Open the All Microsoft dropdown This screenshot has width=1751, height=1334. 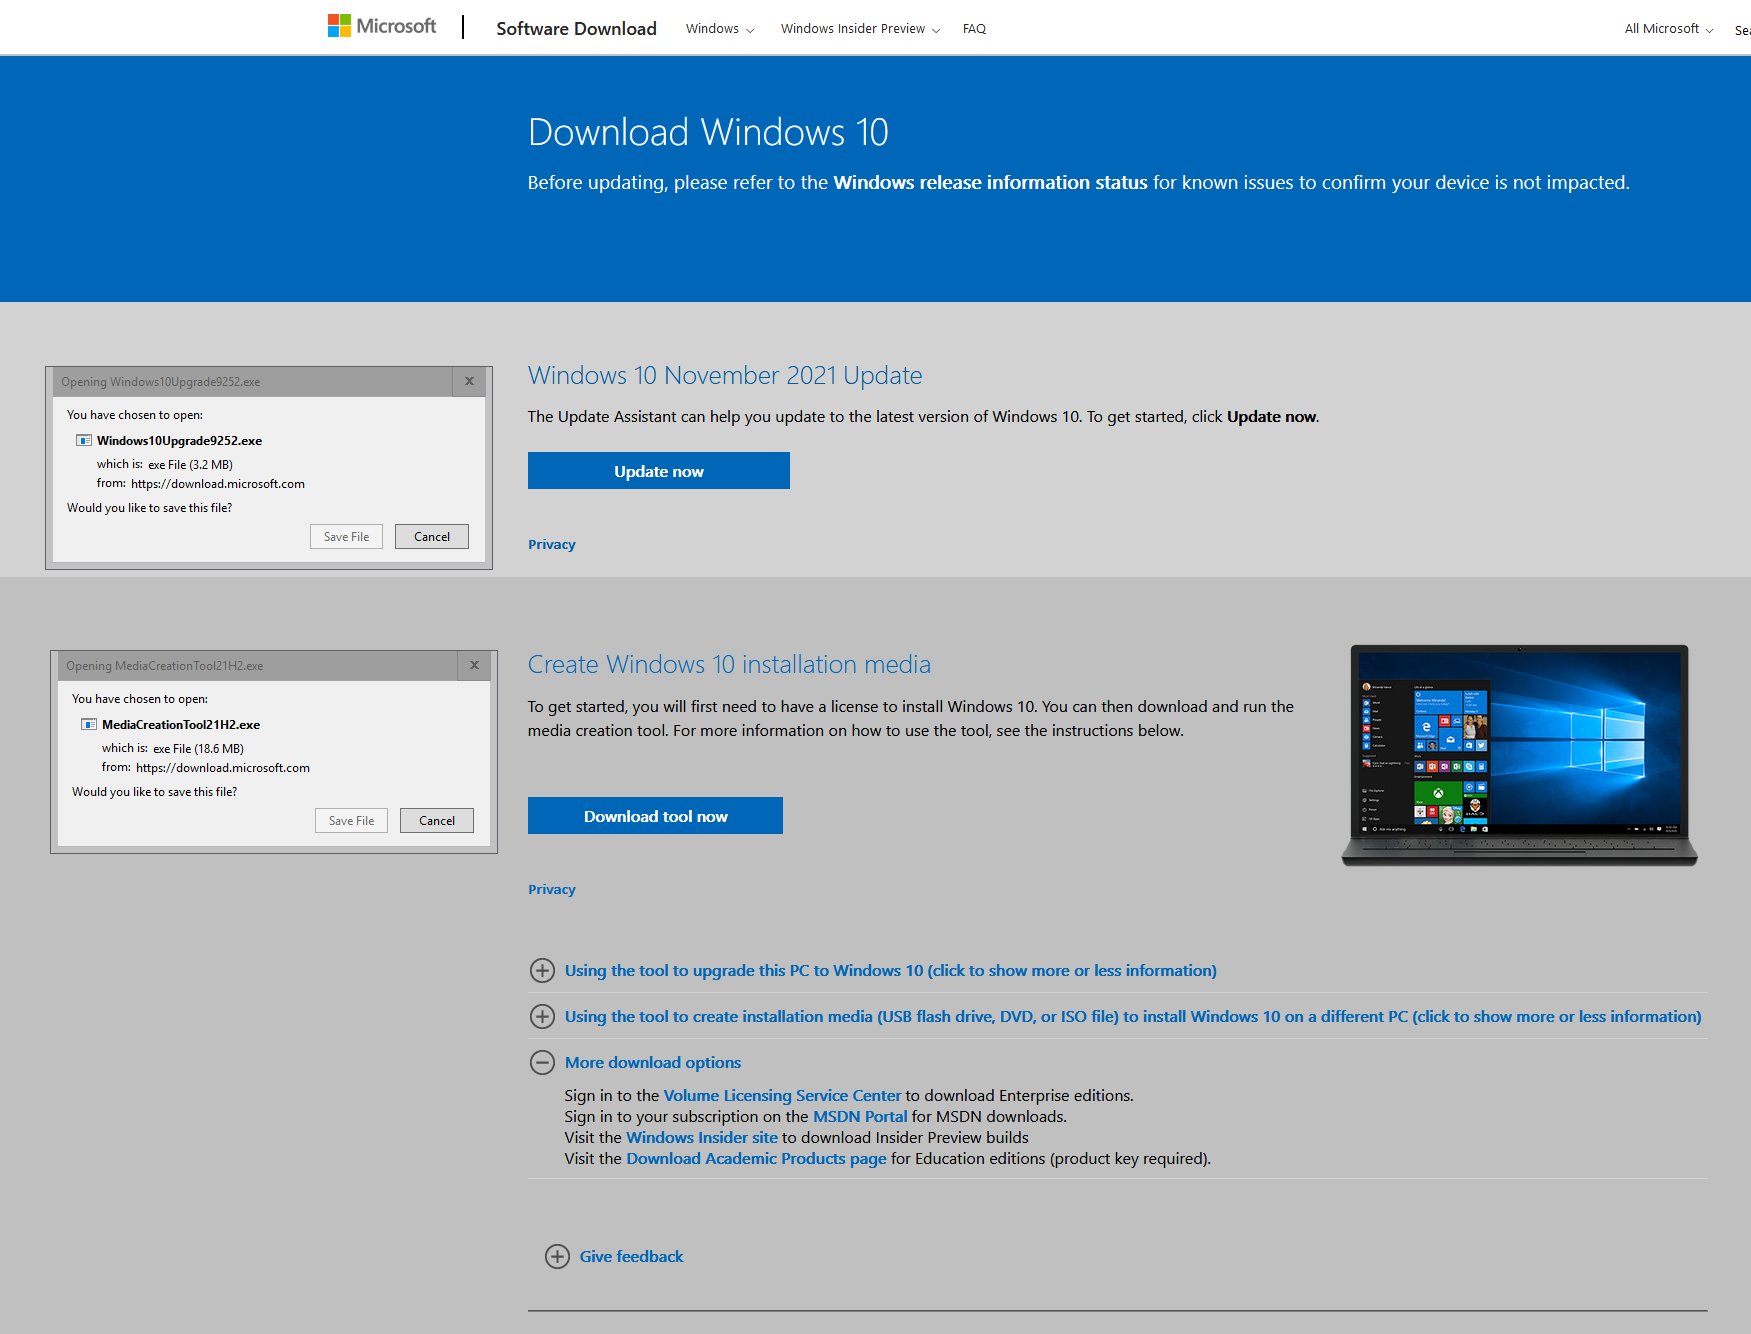coord(1667,29)
